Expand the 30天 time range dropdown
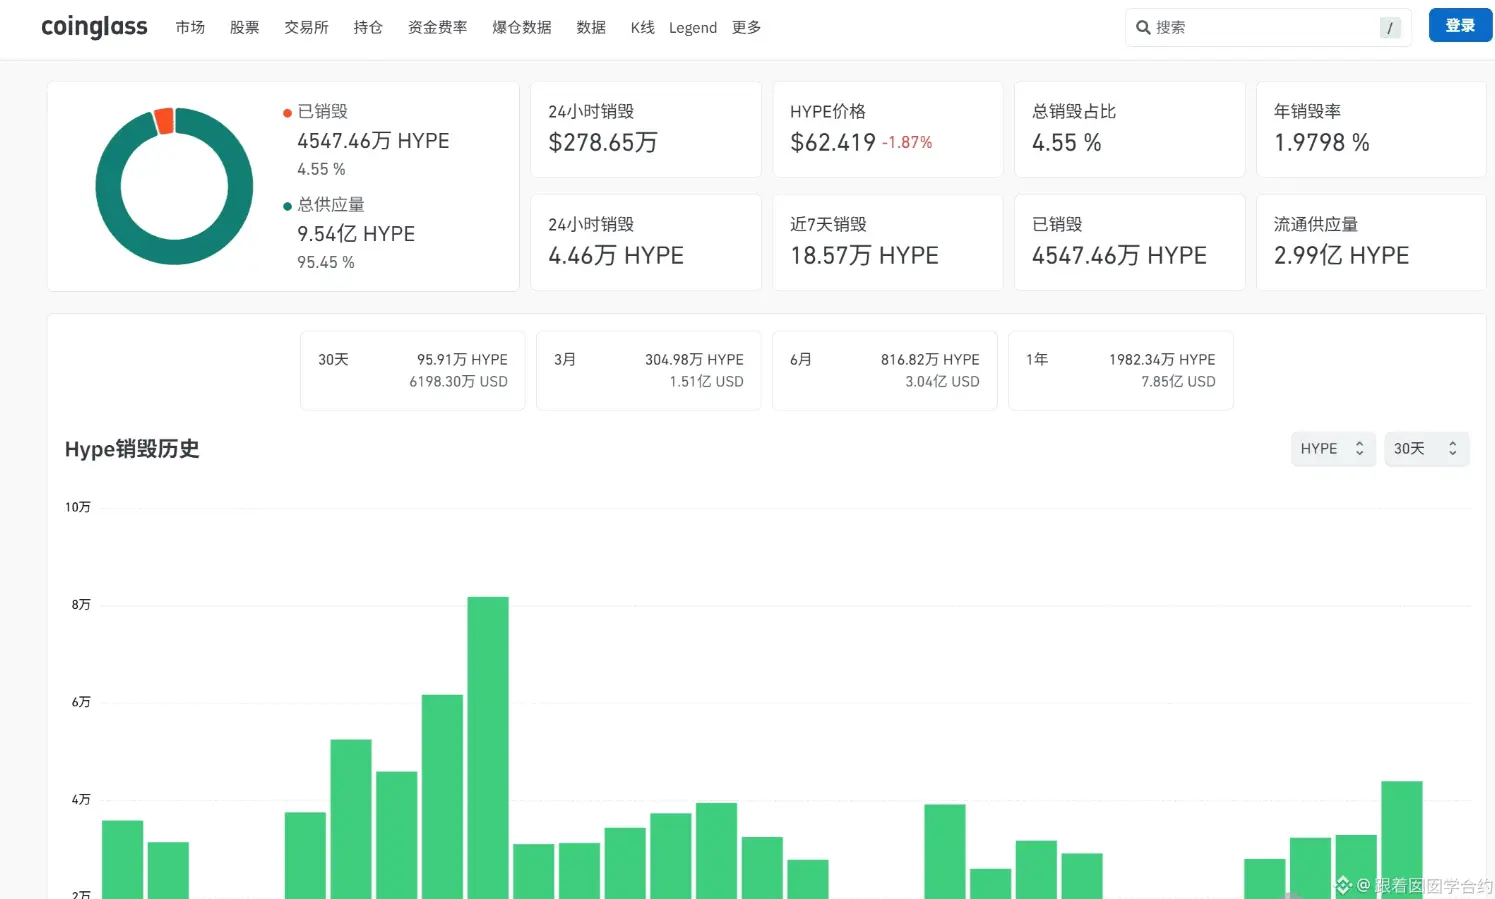This screenshot has height=899, width=1495. pyautogui.click(x=1426, y=449)
